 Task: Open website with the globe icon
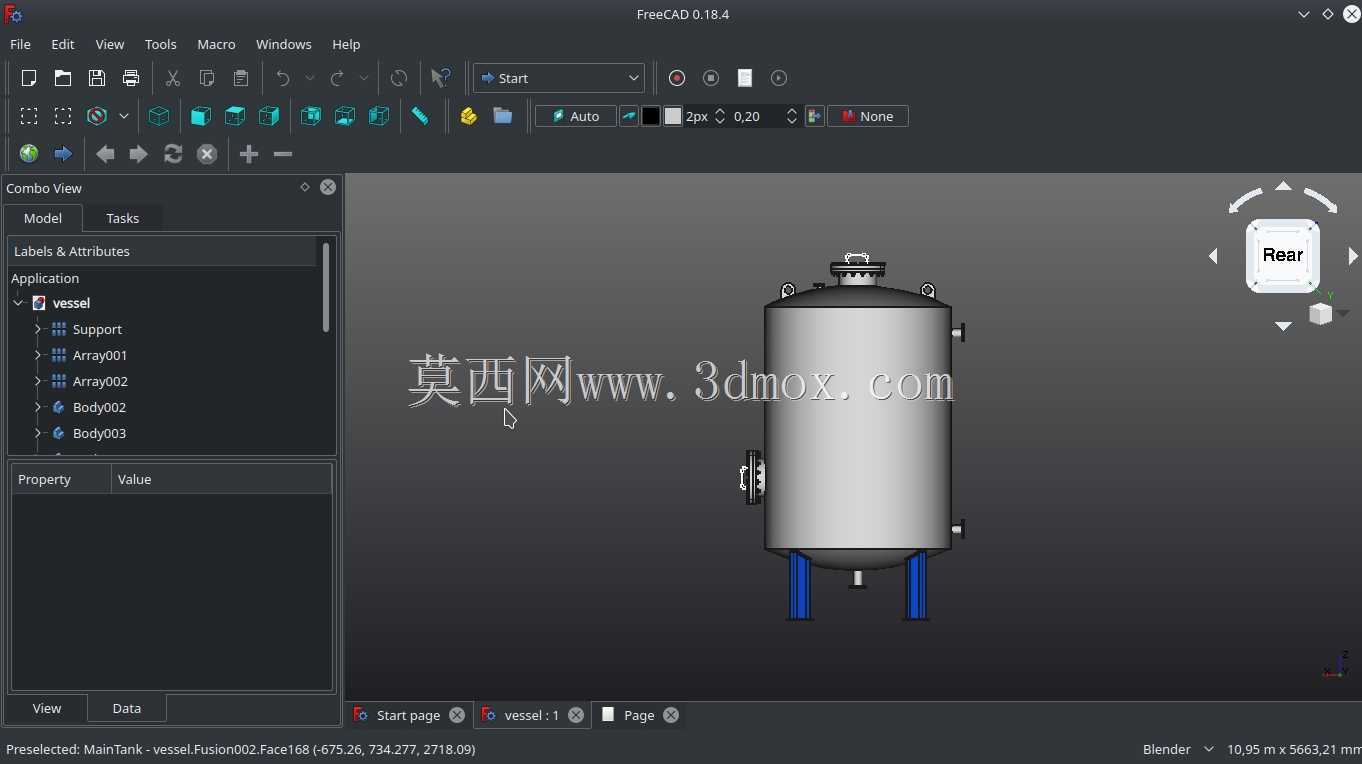click(x=29, y=154)
